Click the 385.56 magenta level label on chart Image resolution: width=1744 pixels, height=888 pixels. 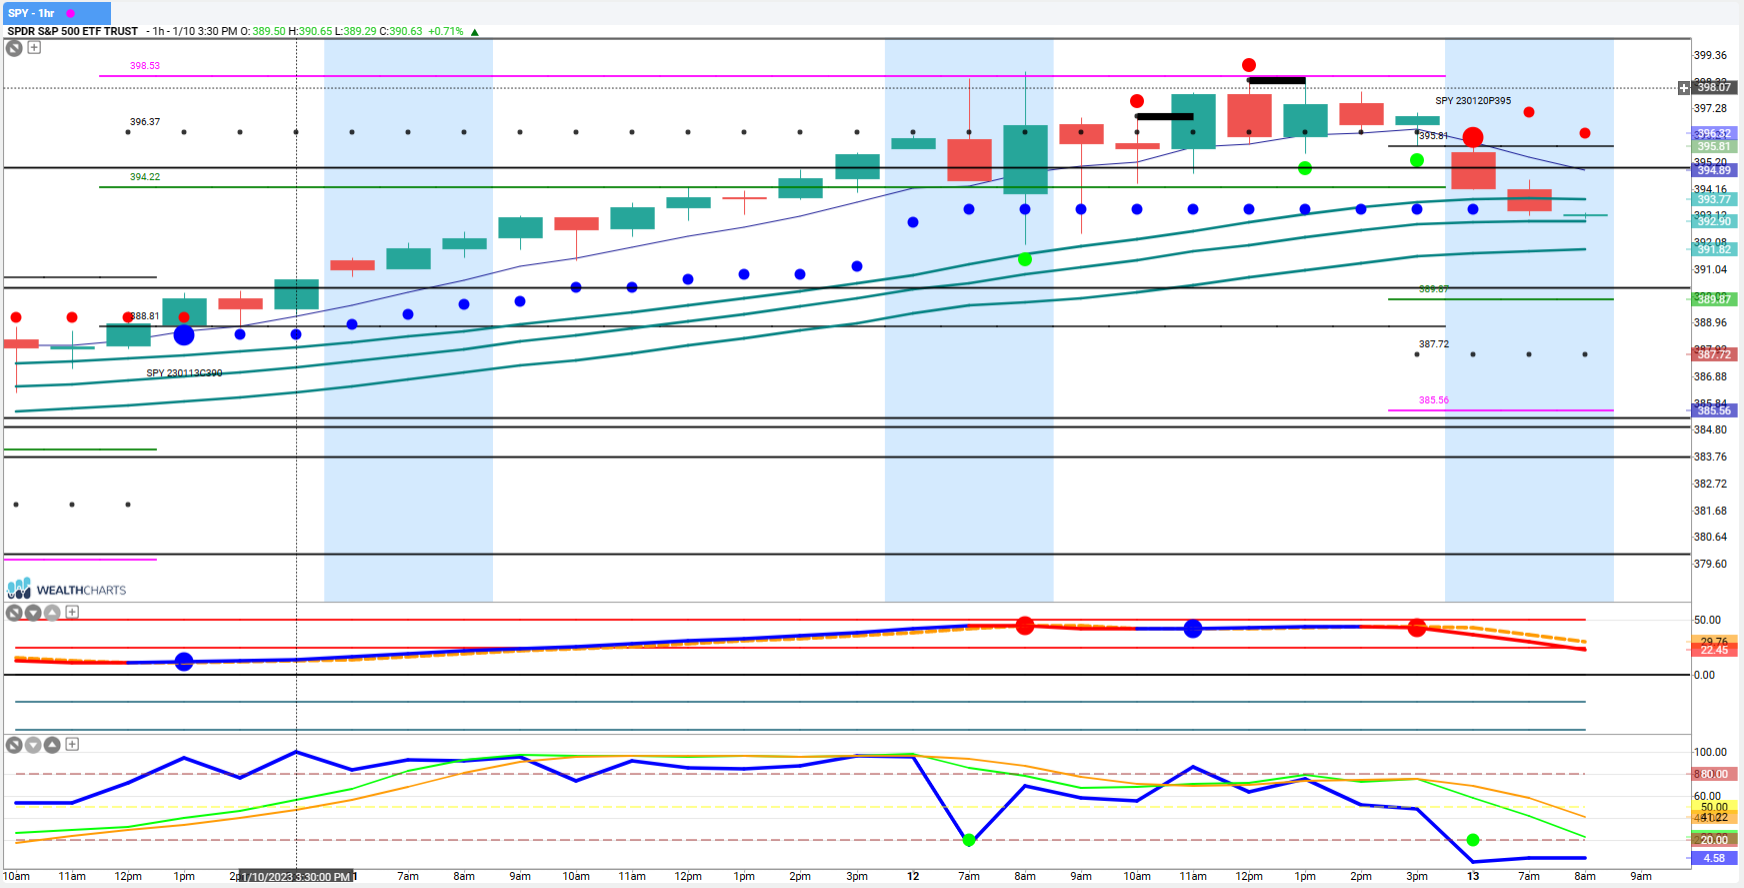tap(1434, 400)
